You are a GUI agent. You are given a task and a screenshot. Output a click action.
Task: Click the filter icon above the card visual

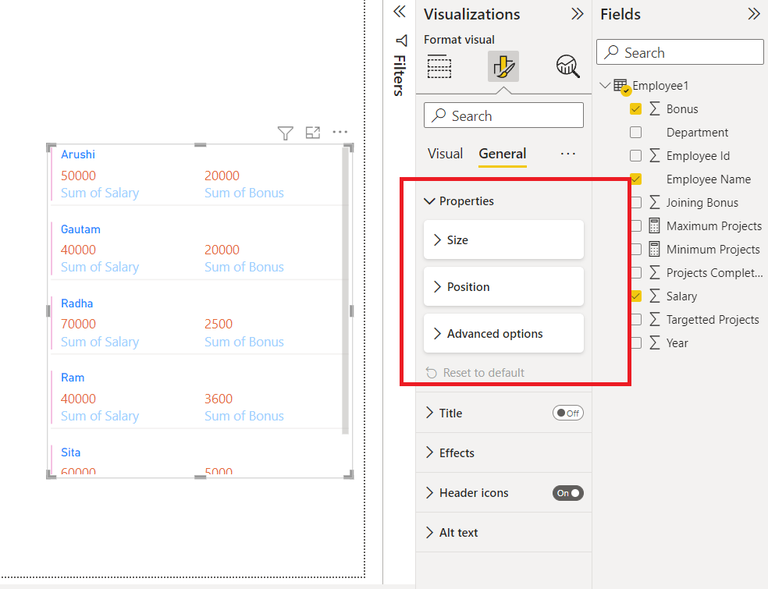[285, 133]
